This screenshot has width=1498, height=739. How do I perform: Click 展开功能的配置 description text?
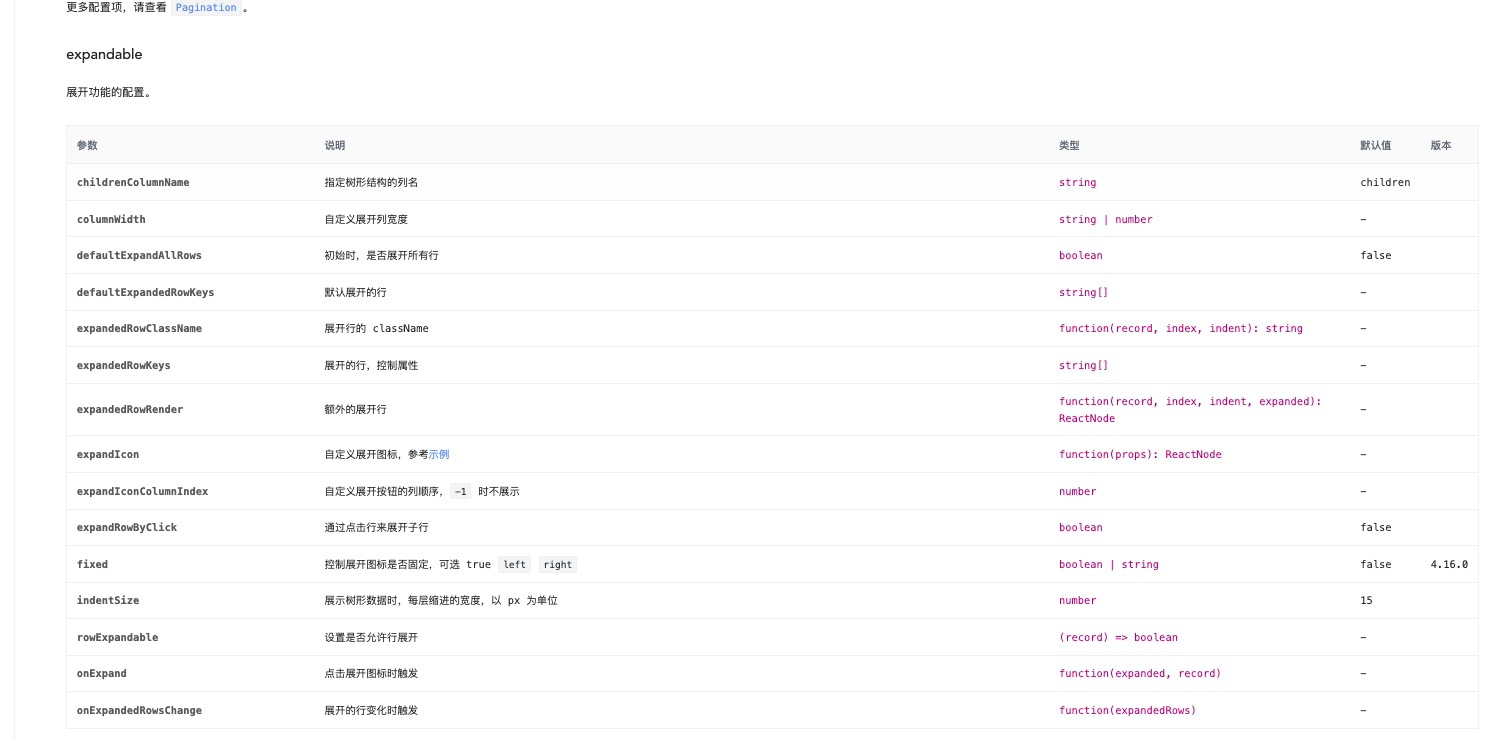[109, 92]
